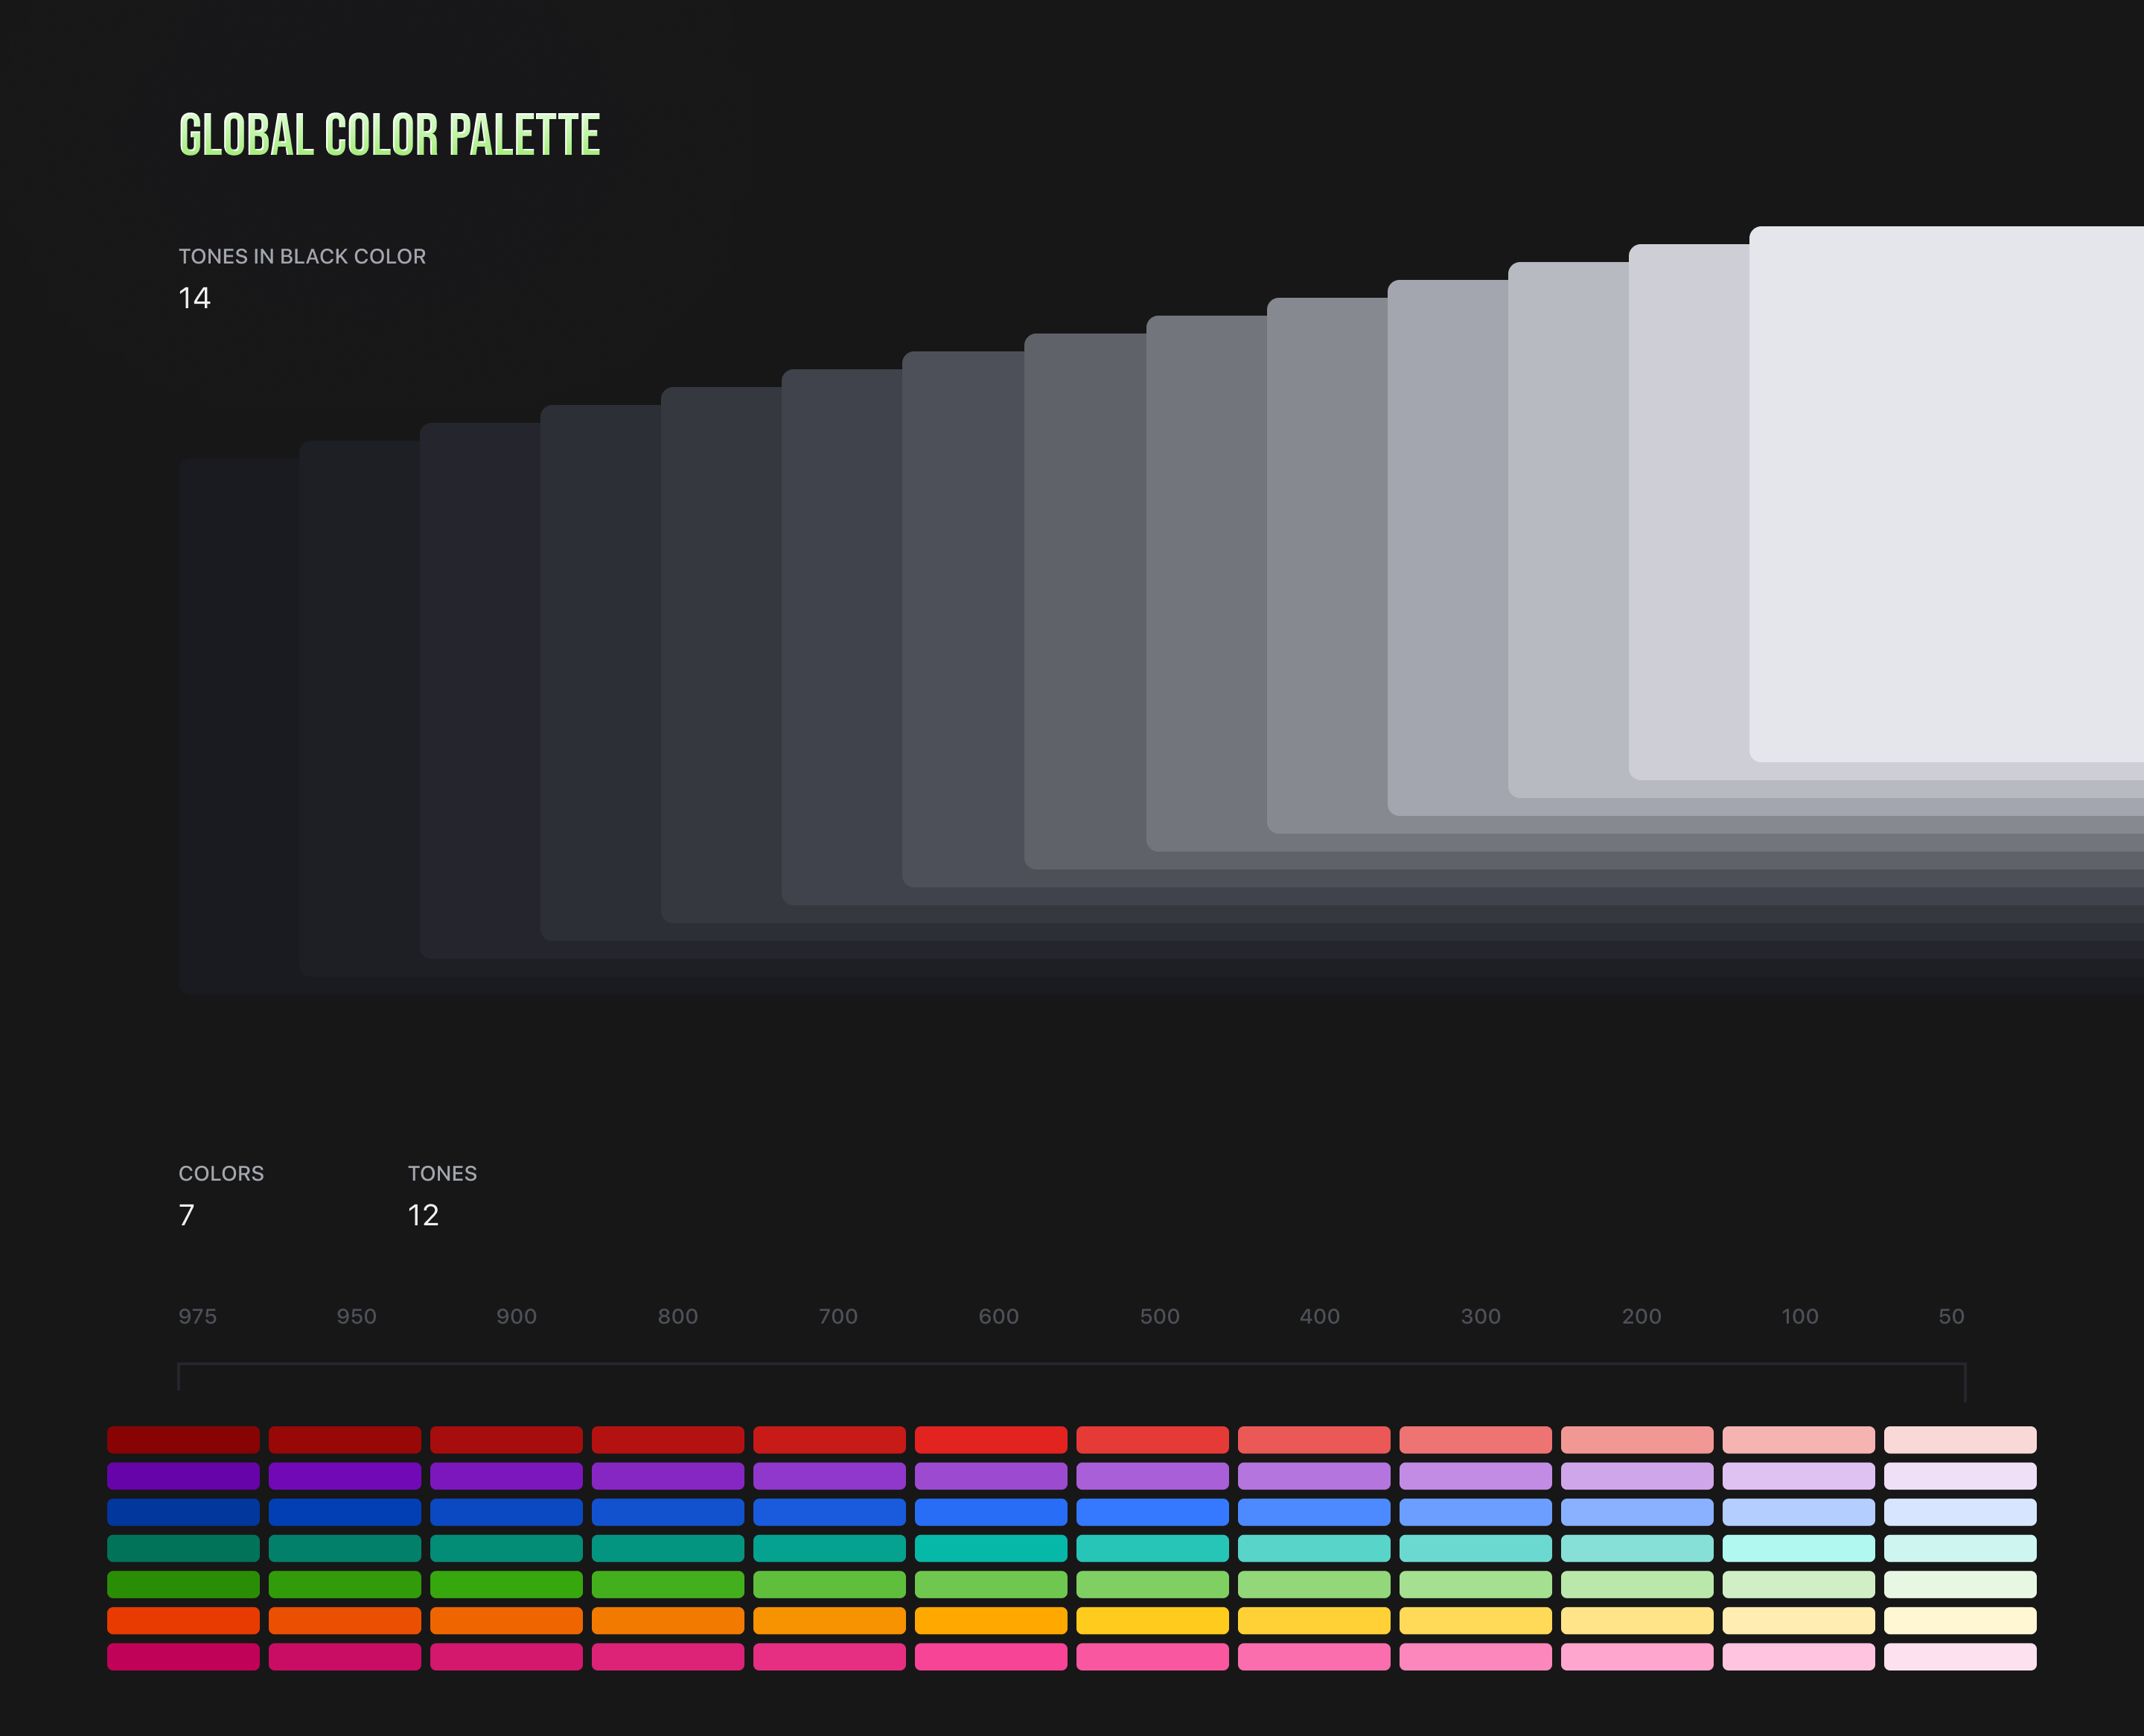Click the 975 tone label
The image size is (2144, 1736).
click(x=197, y=1316)
